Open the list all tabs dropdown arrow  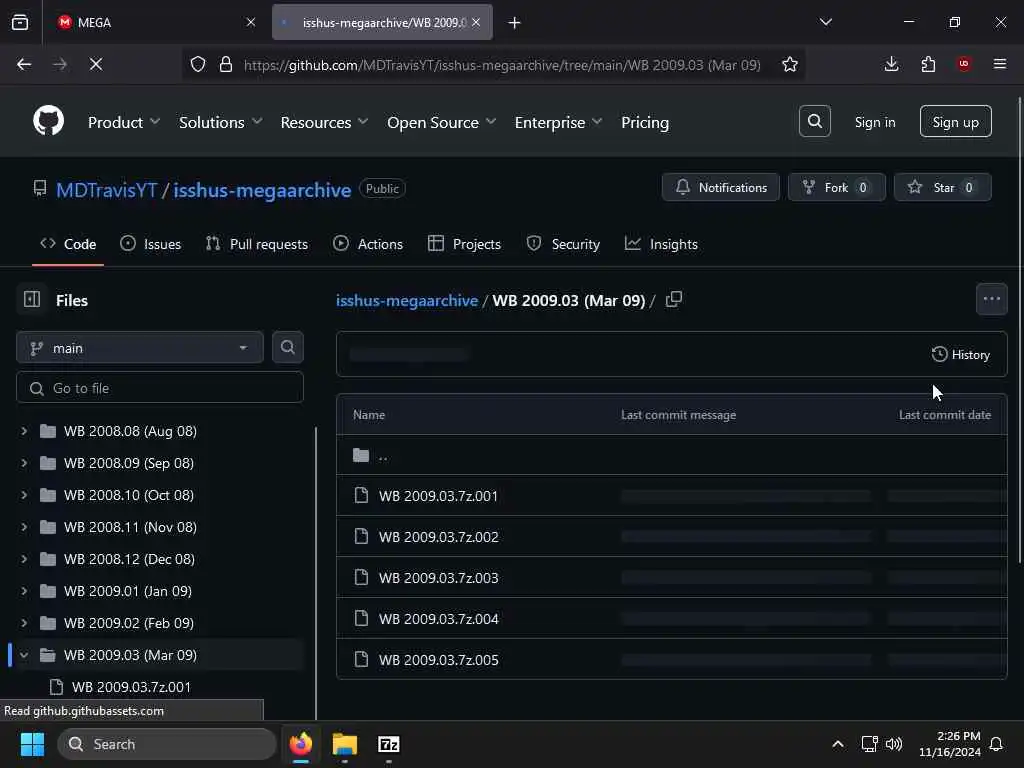point(825,22)
